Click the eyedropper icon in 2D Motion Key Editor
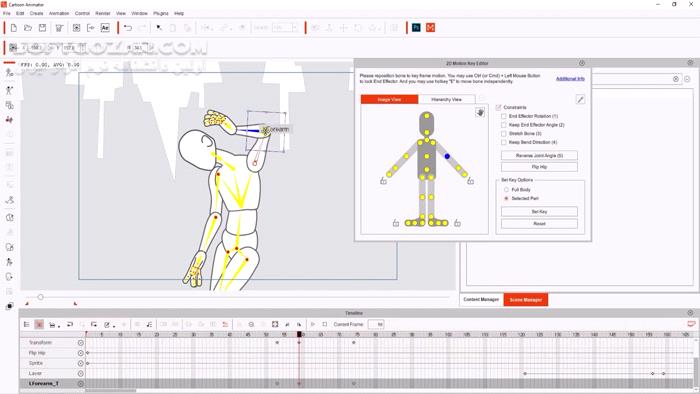Screen dimensions: 700x394 (580, 100)
